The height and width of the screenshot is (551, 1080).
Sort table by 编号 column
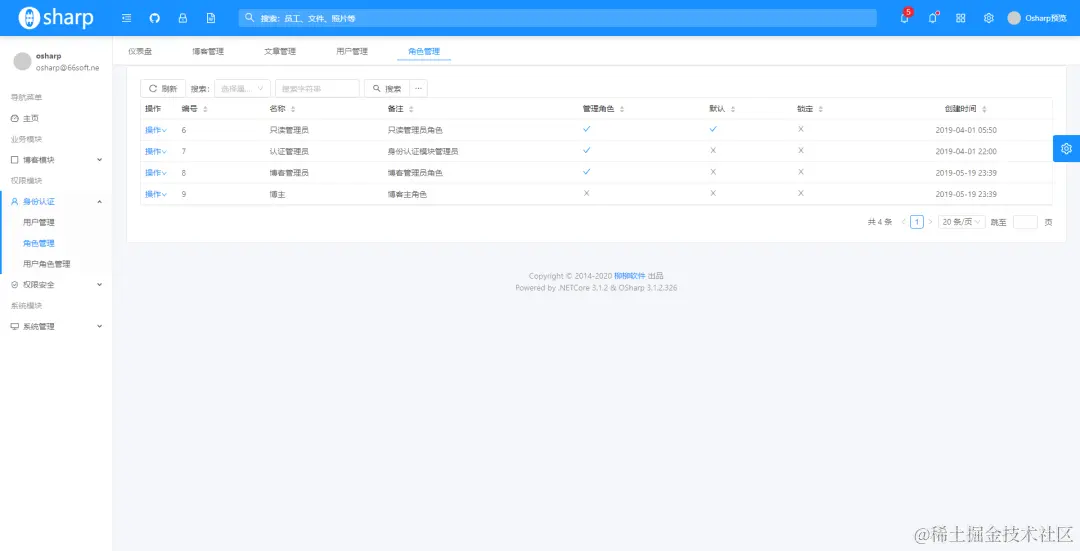(205, 109)
